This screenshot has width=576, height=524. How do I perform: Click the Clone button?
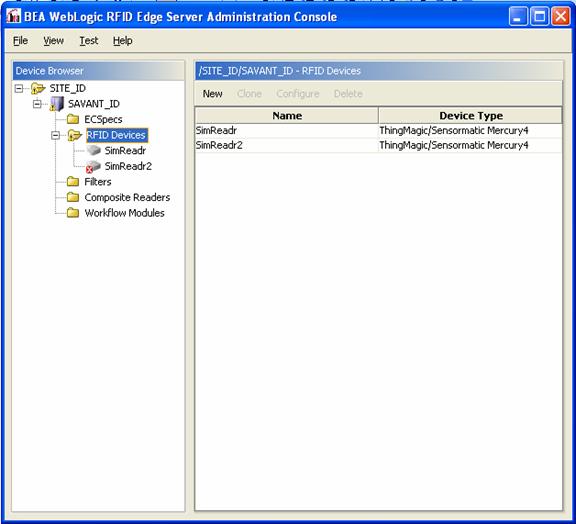249,94
